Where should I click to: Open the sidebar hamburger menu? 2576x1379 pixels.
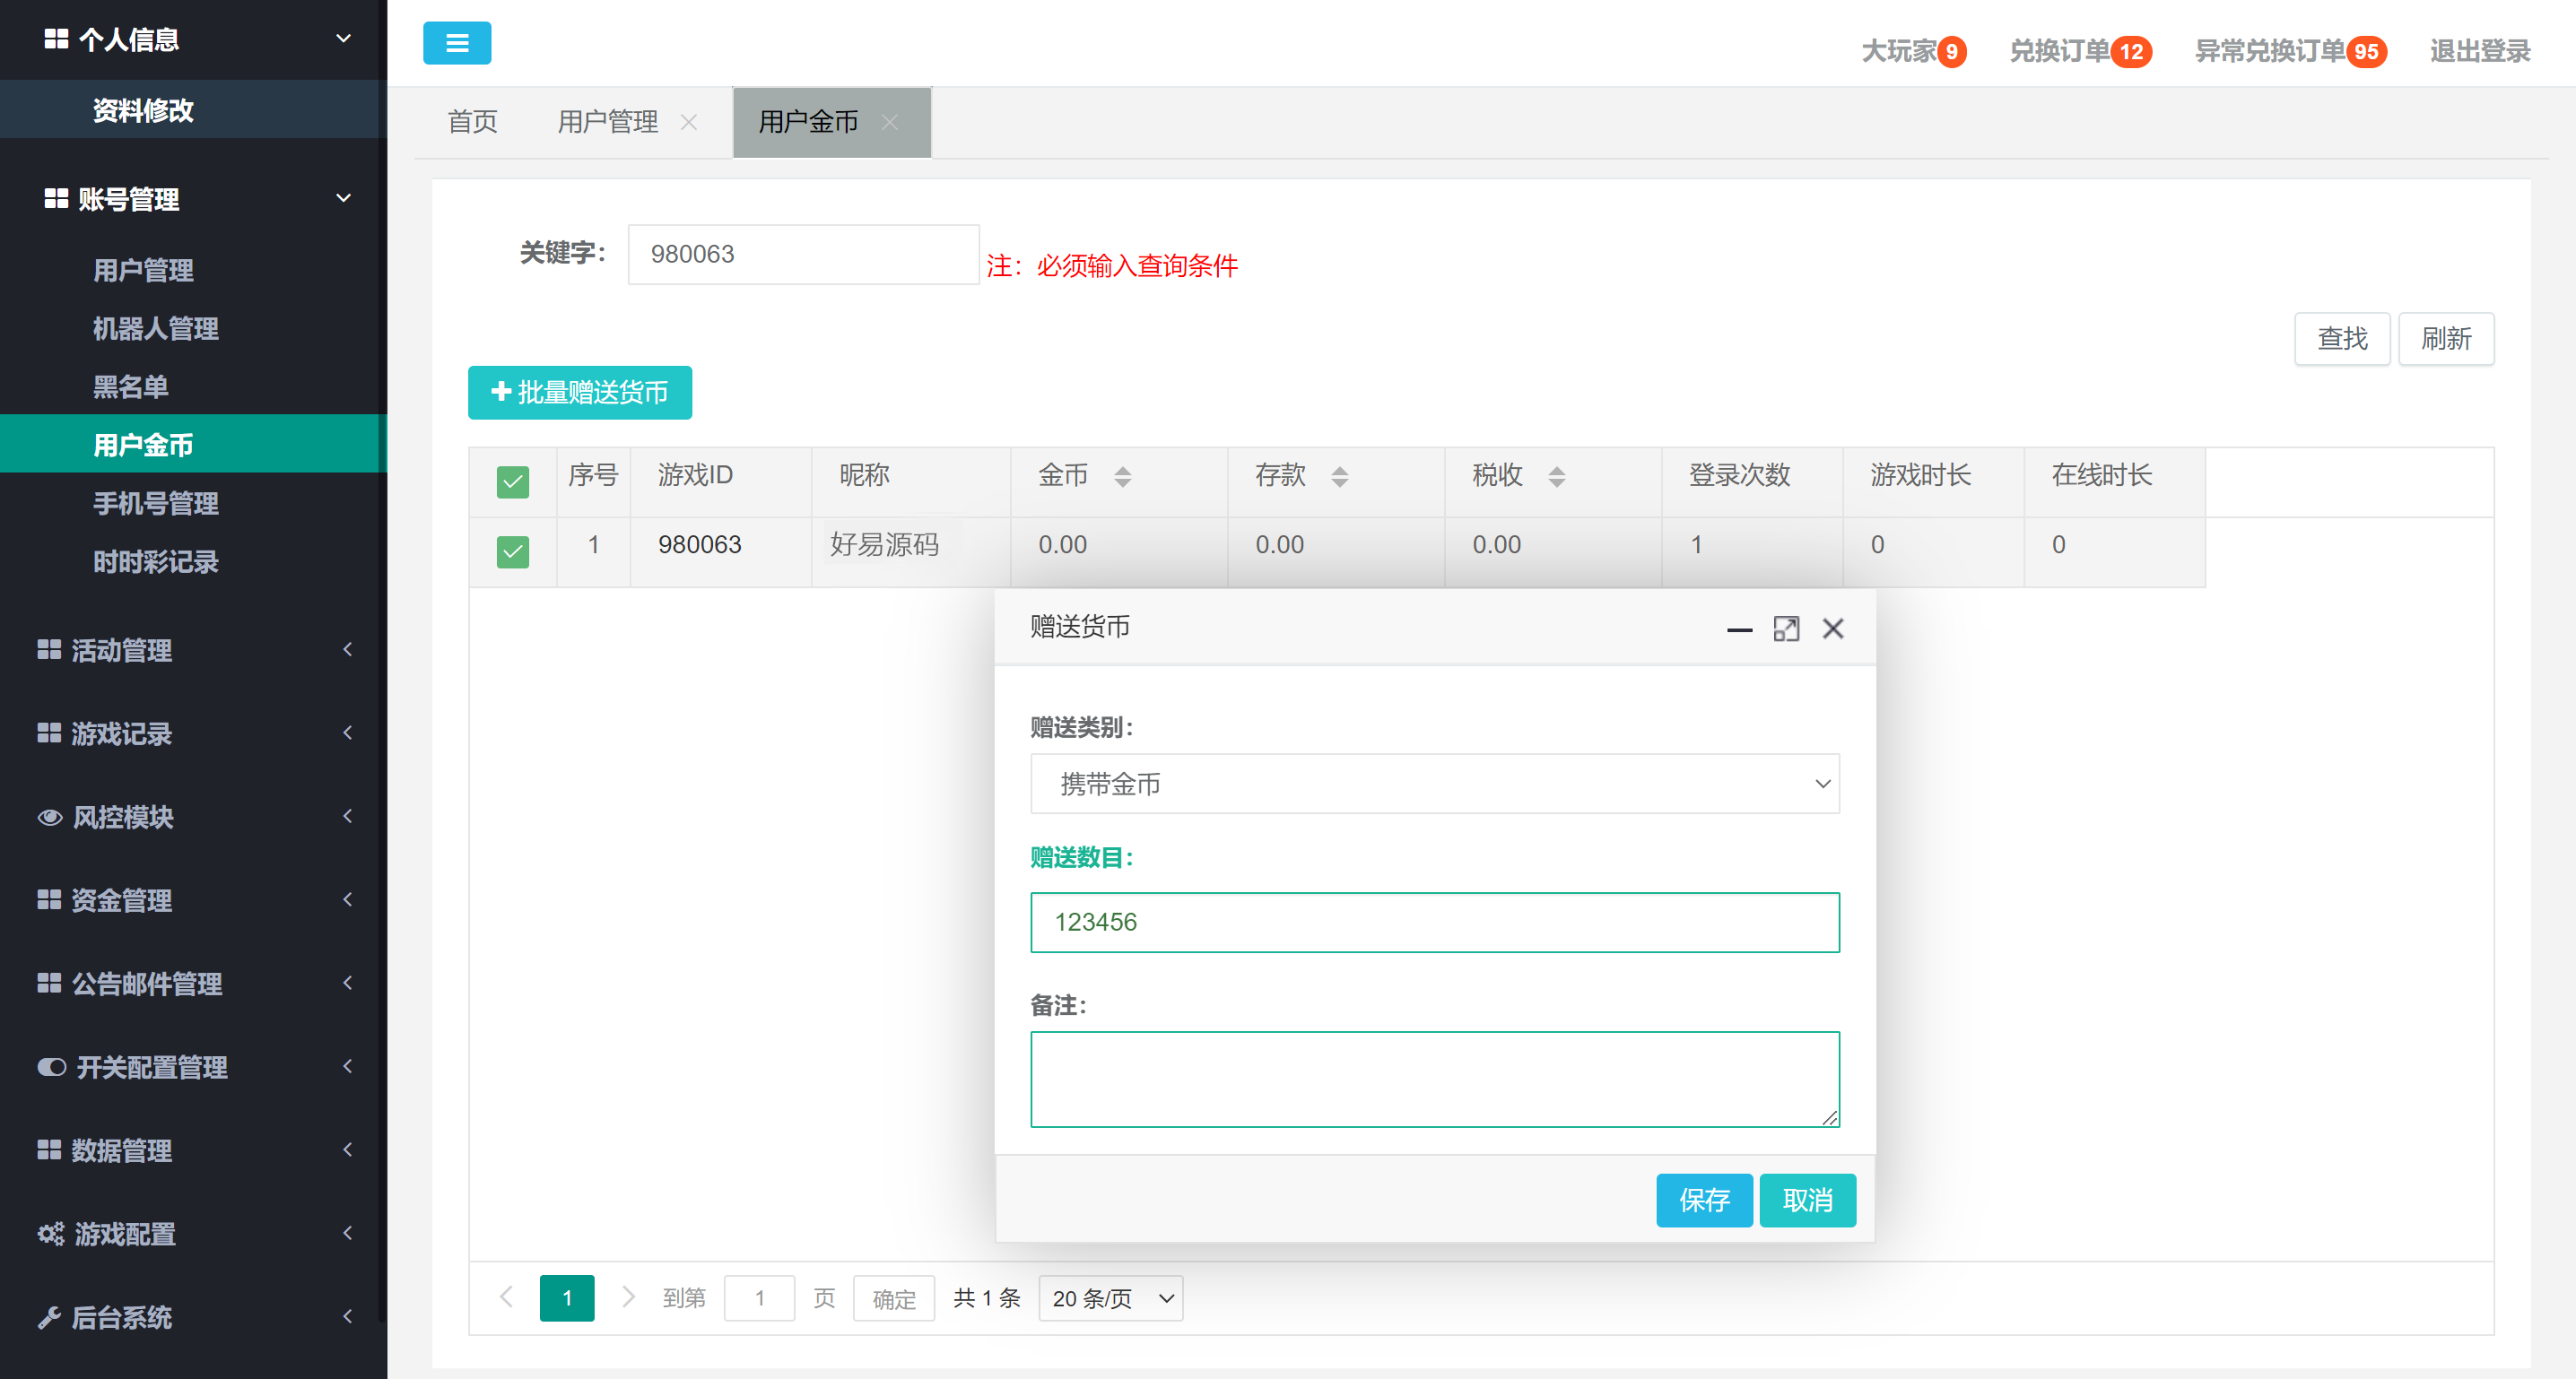pos(457,43)
